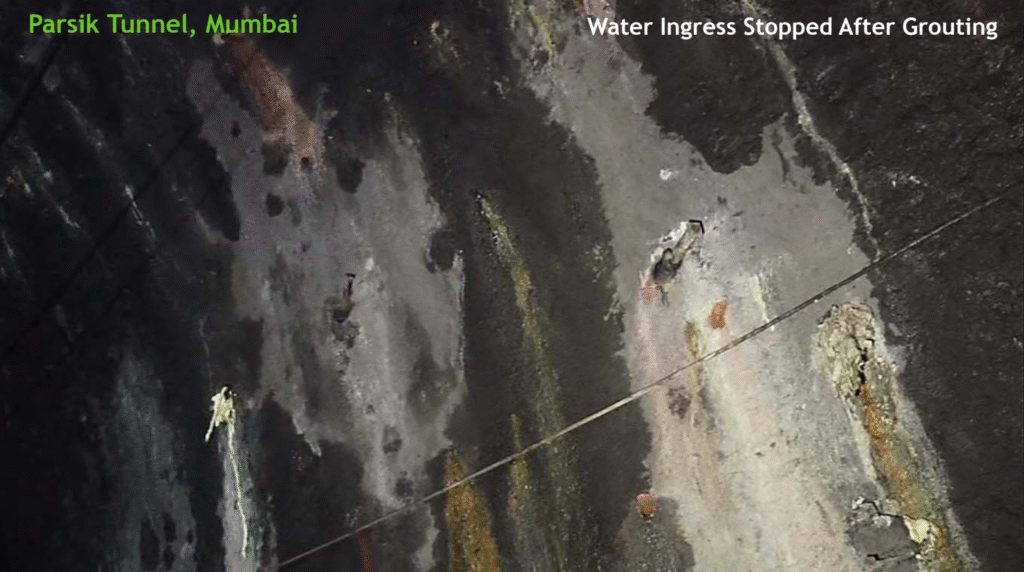Click the broken rock debris at bottom right
Viewport: 1024px width, 572px height.
tap(885, 527)
